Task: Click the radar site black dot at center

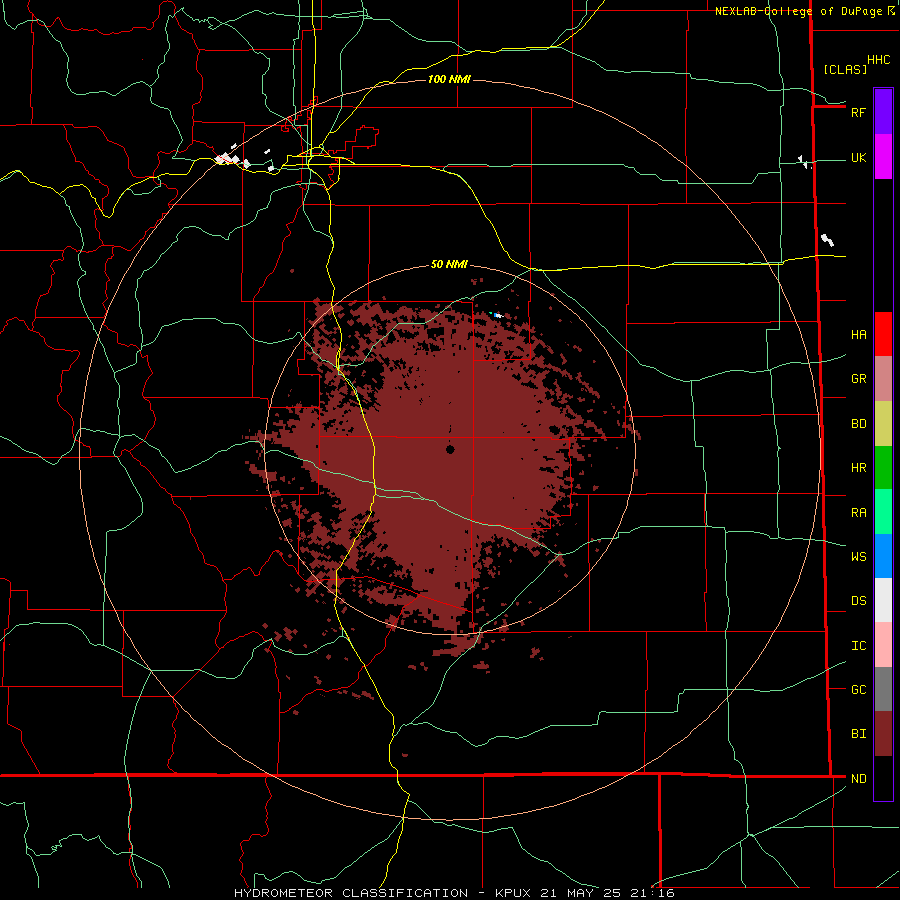Action: (450, 449)
